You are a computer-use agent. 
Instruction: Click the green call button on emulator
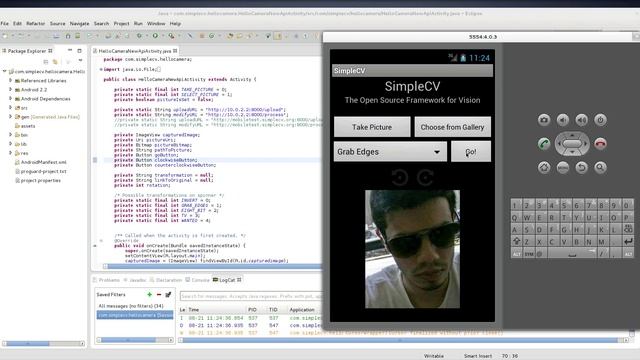click(x=544, y=144)
